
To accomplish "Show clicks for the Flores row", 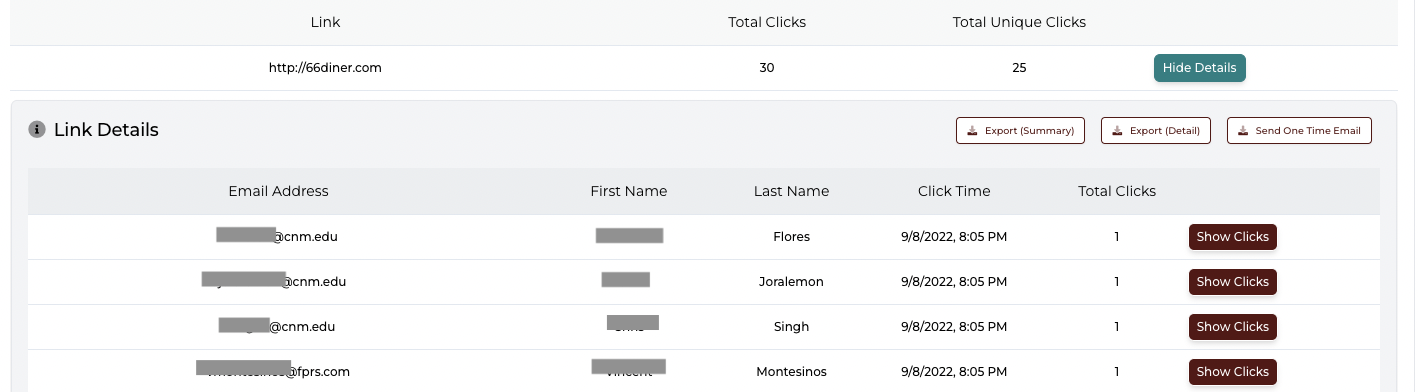I will point(1232,237).
